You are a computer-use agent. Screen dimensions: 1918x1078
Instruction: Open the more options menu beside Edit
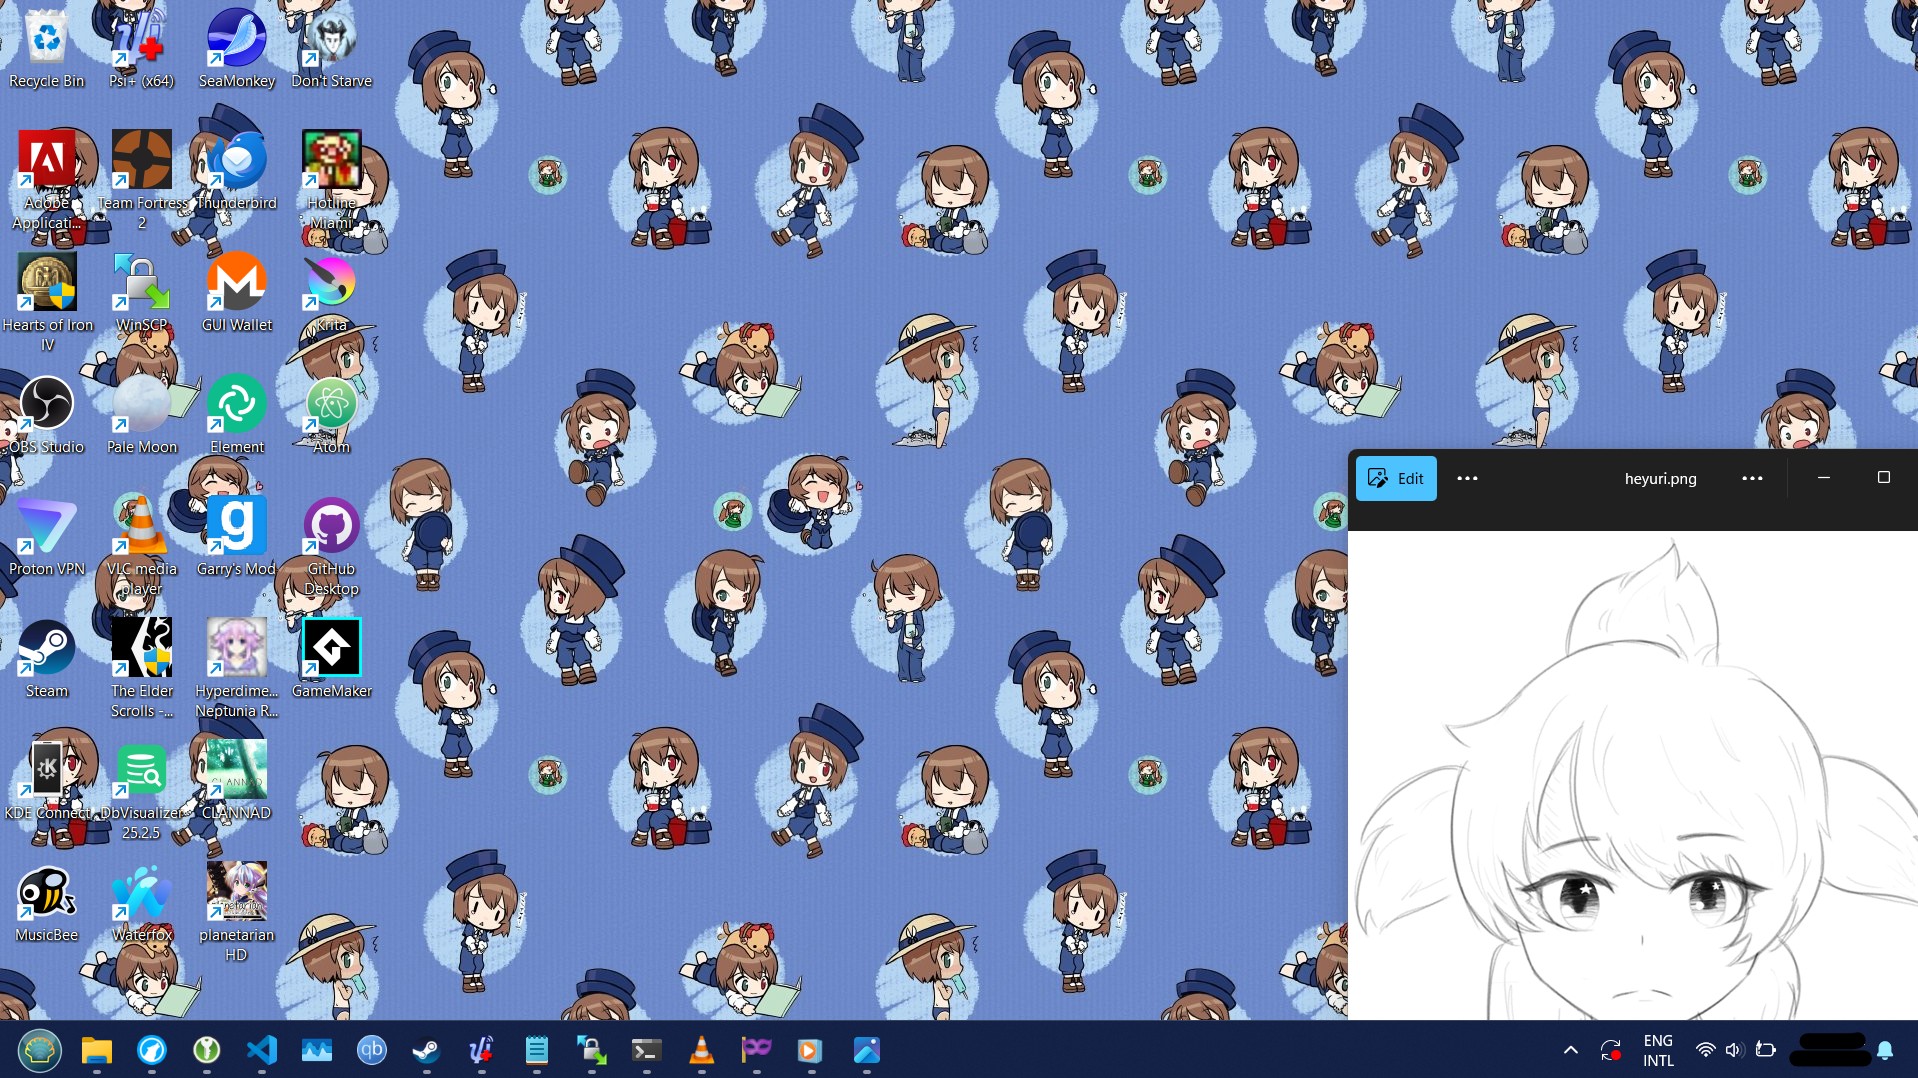1467,479
